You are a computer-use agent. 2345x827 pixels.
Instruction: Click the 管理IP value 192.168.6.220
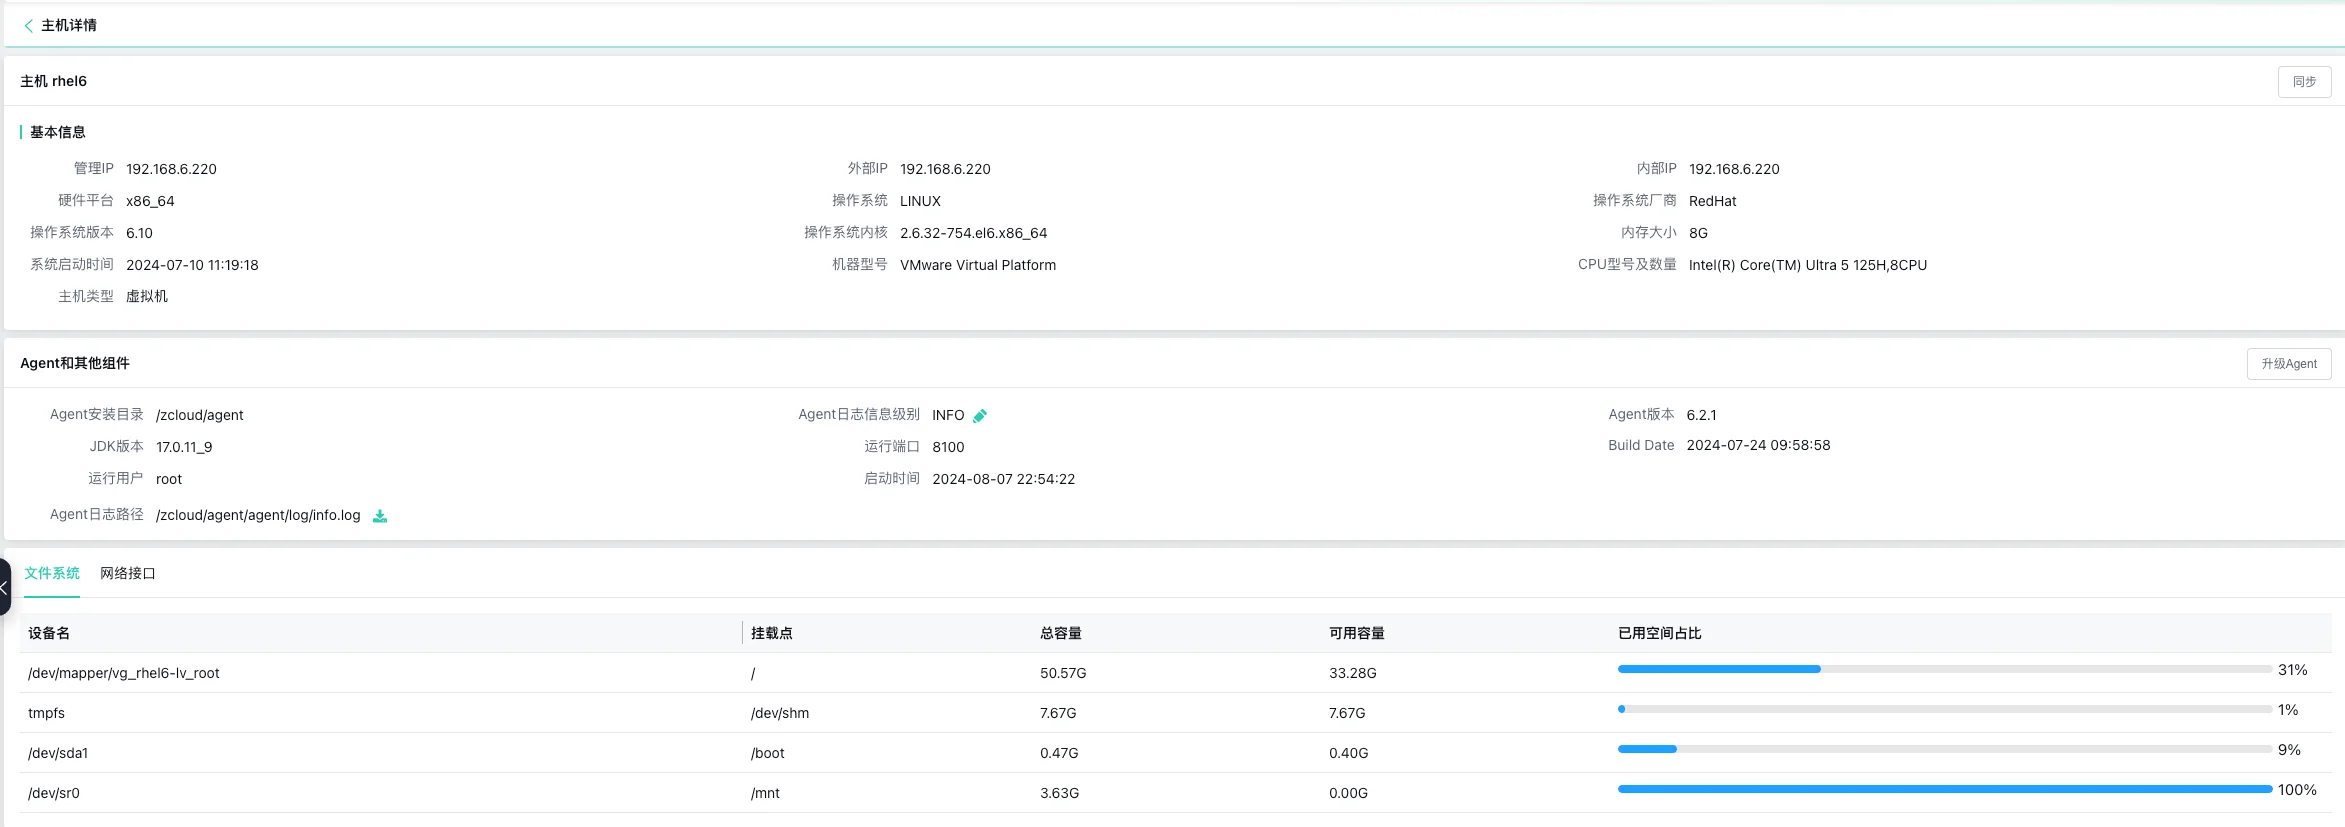pyautogui.click(x=171, y=169)
